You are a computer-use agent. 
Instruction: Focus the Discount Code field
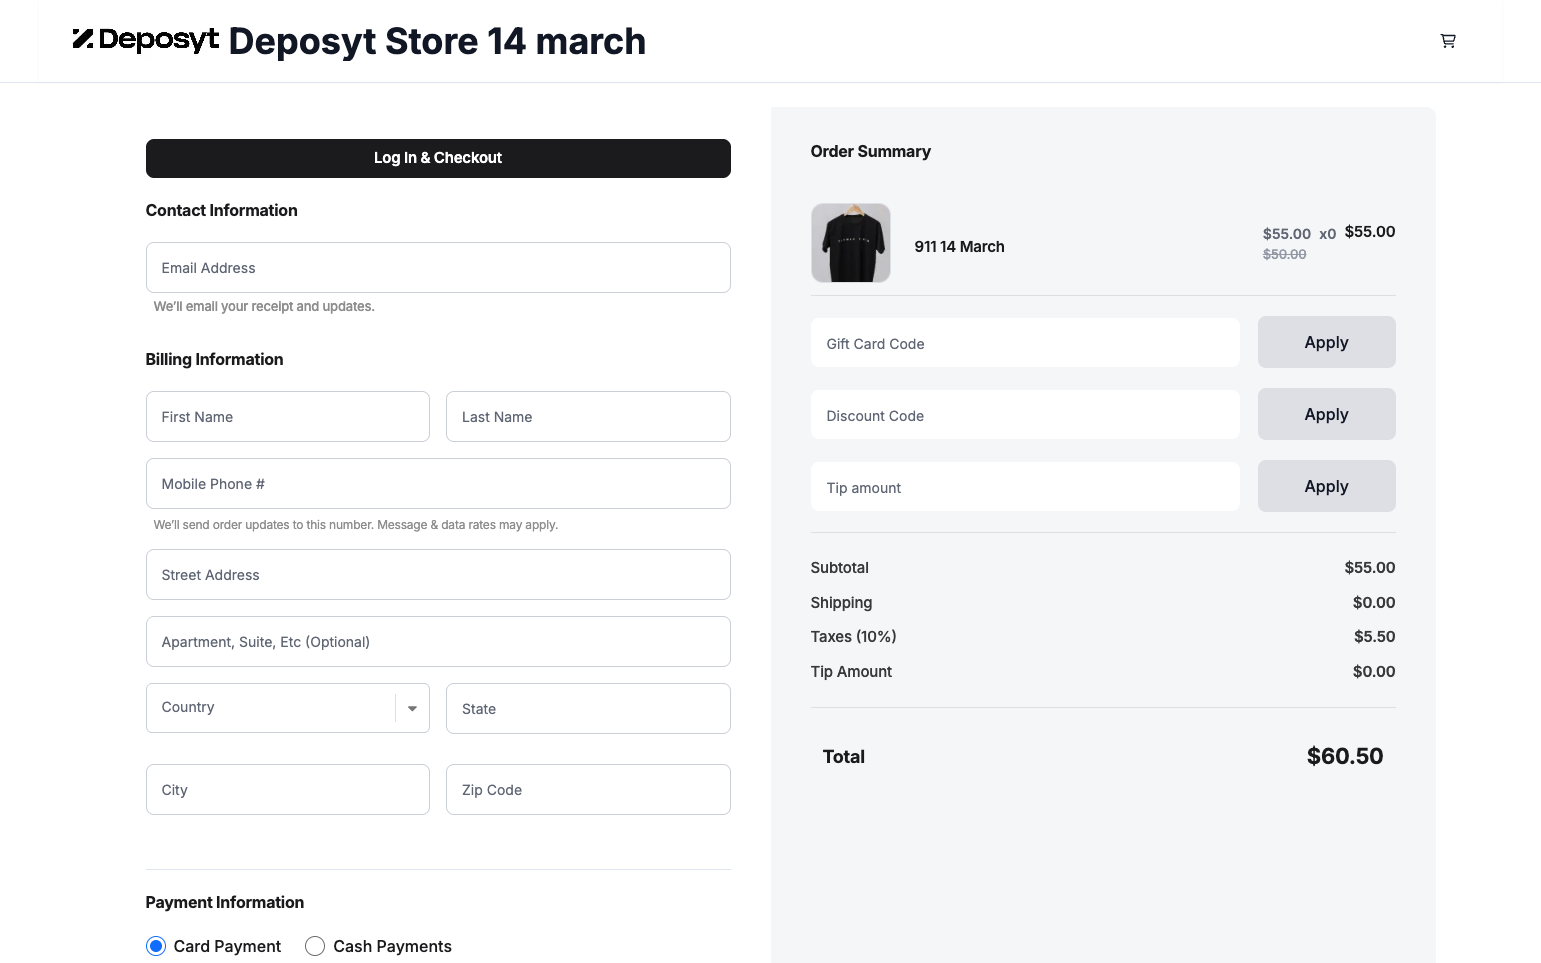coord(1025,415)
